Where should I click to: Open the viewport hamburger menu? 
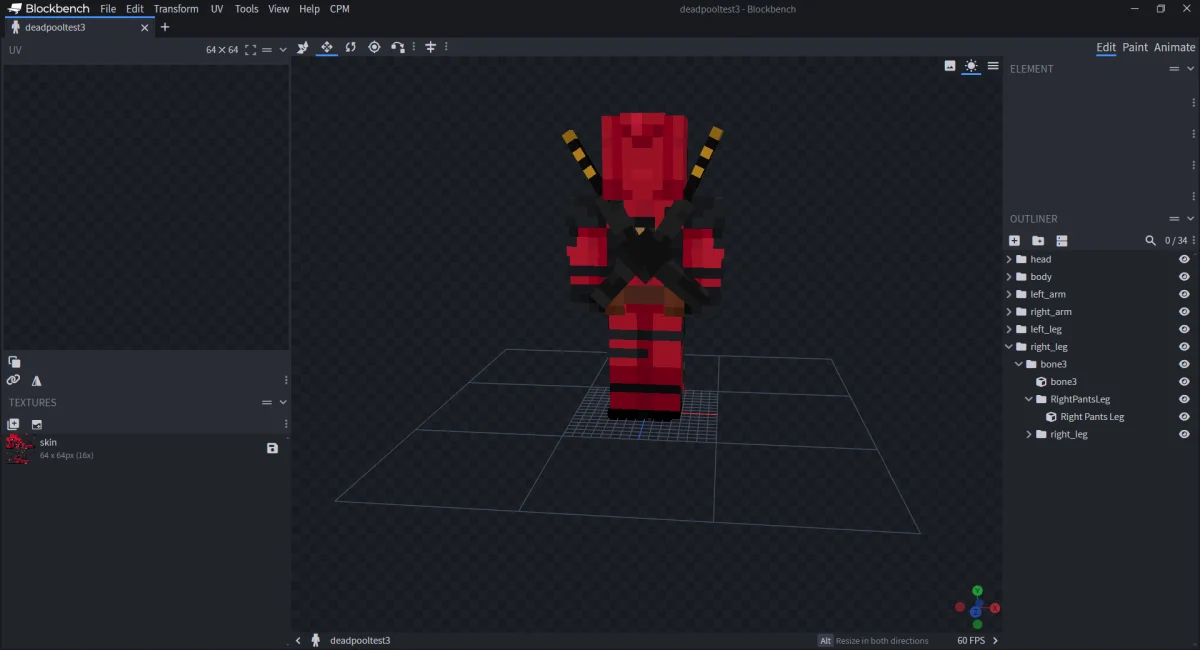click(993, 66)
